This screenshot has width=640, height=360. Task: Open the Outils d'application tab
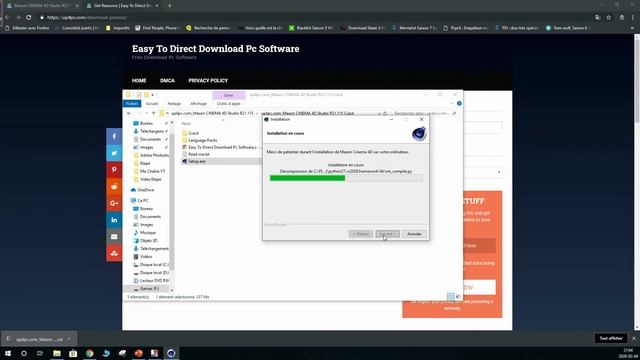[229, 104]
